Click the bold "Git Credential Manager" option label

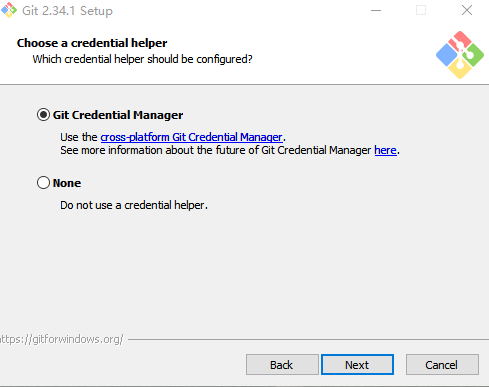coord(118,115)
